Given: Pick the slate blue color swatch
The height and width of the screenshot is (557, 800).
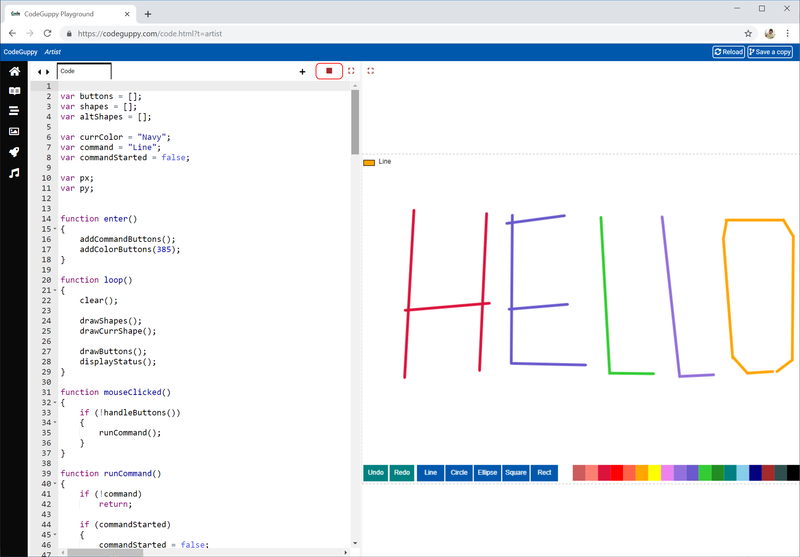Looking at the screenshot, I should coord(692,473).
